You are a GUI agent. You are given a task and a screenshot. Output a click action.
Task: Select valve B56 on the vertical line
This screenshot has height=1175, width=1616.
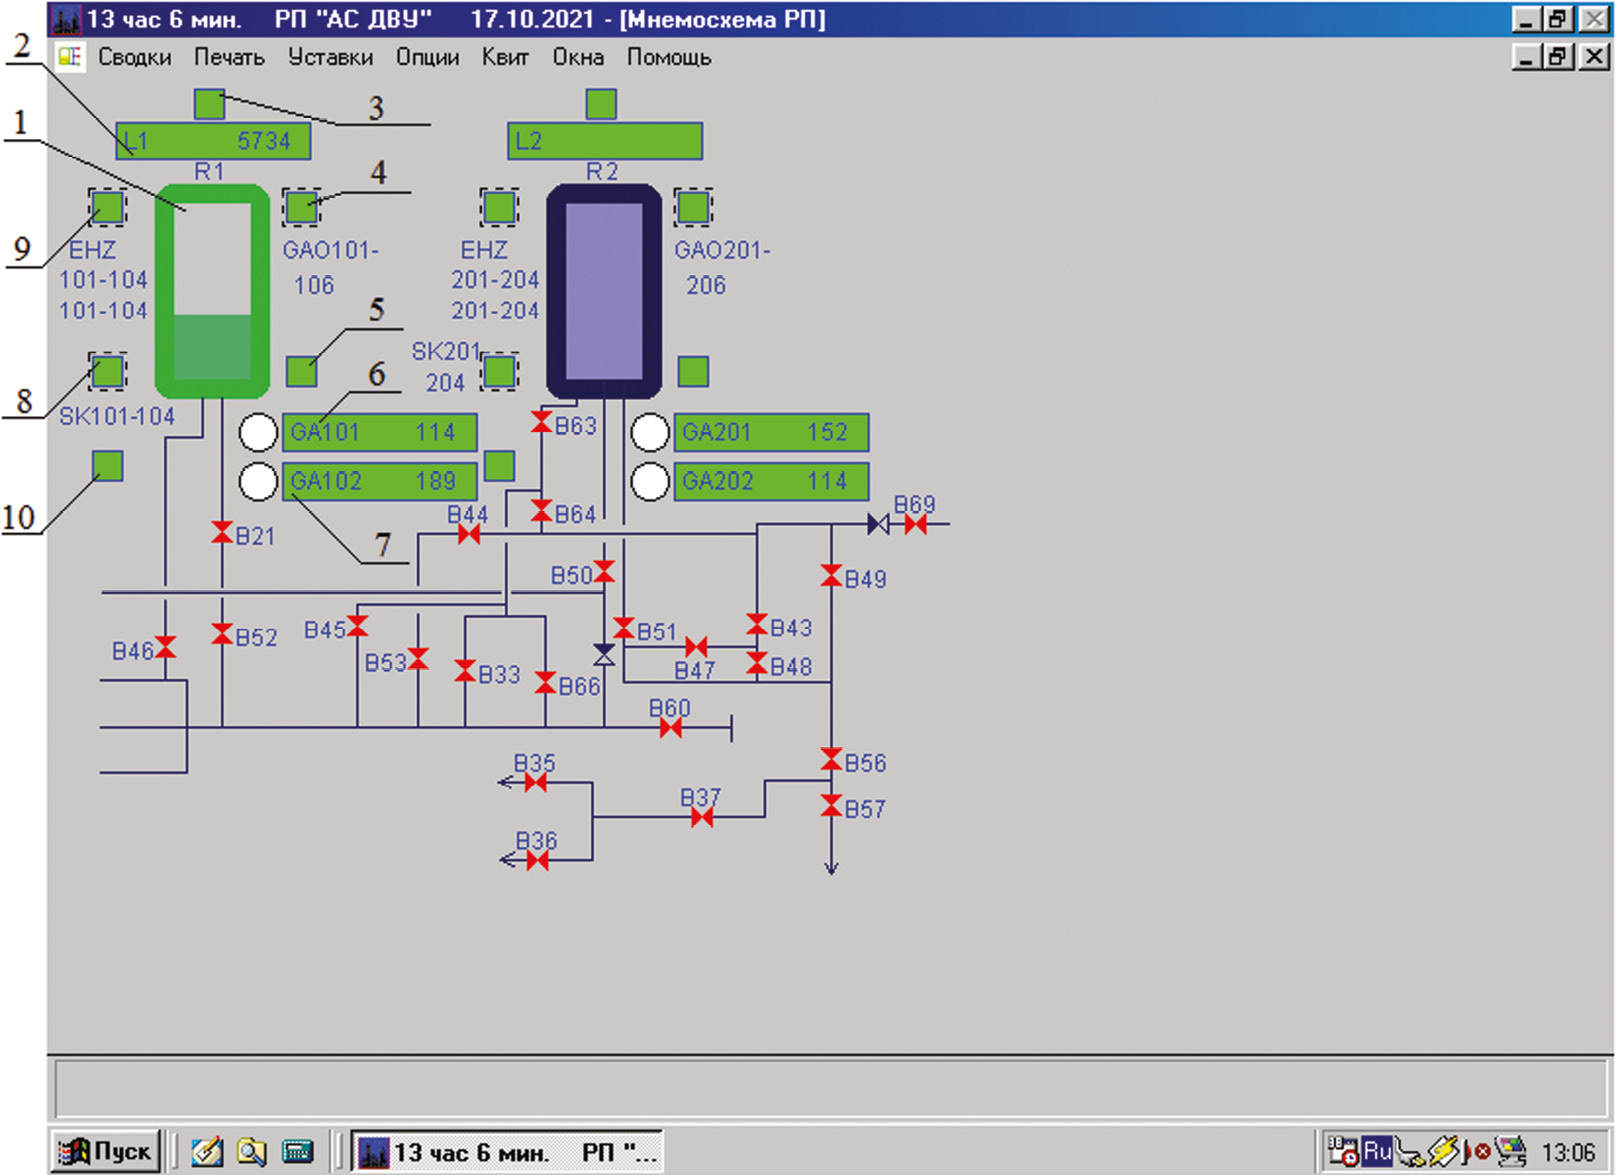tap(831, 760)
